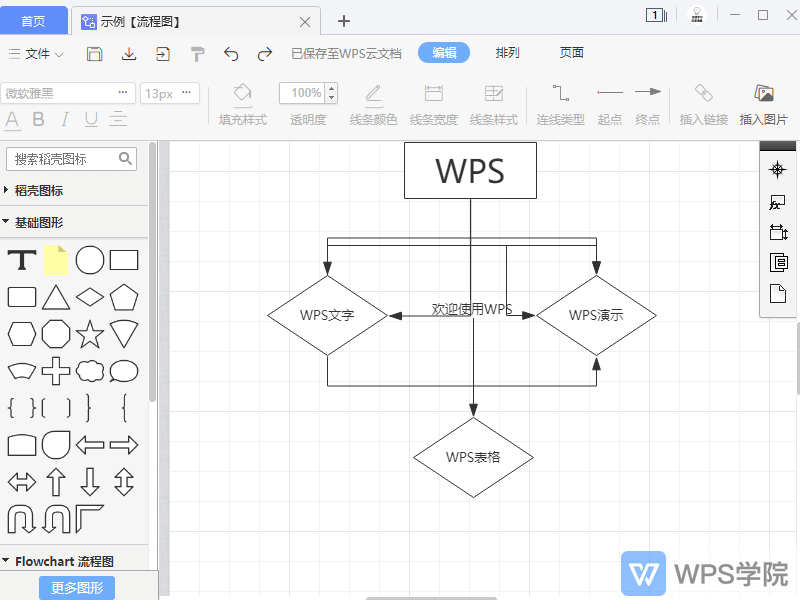
Task: Select the WPS rectangle node
Action: coord(470,170)
